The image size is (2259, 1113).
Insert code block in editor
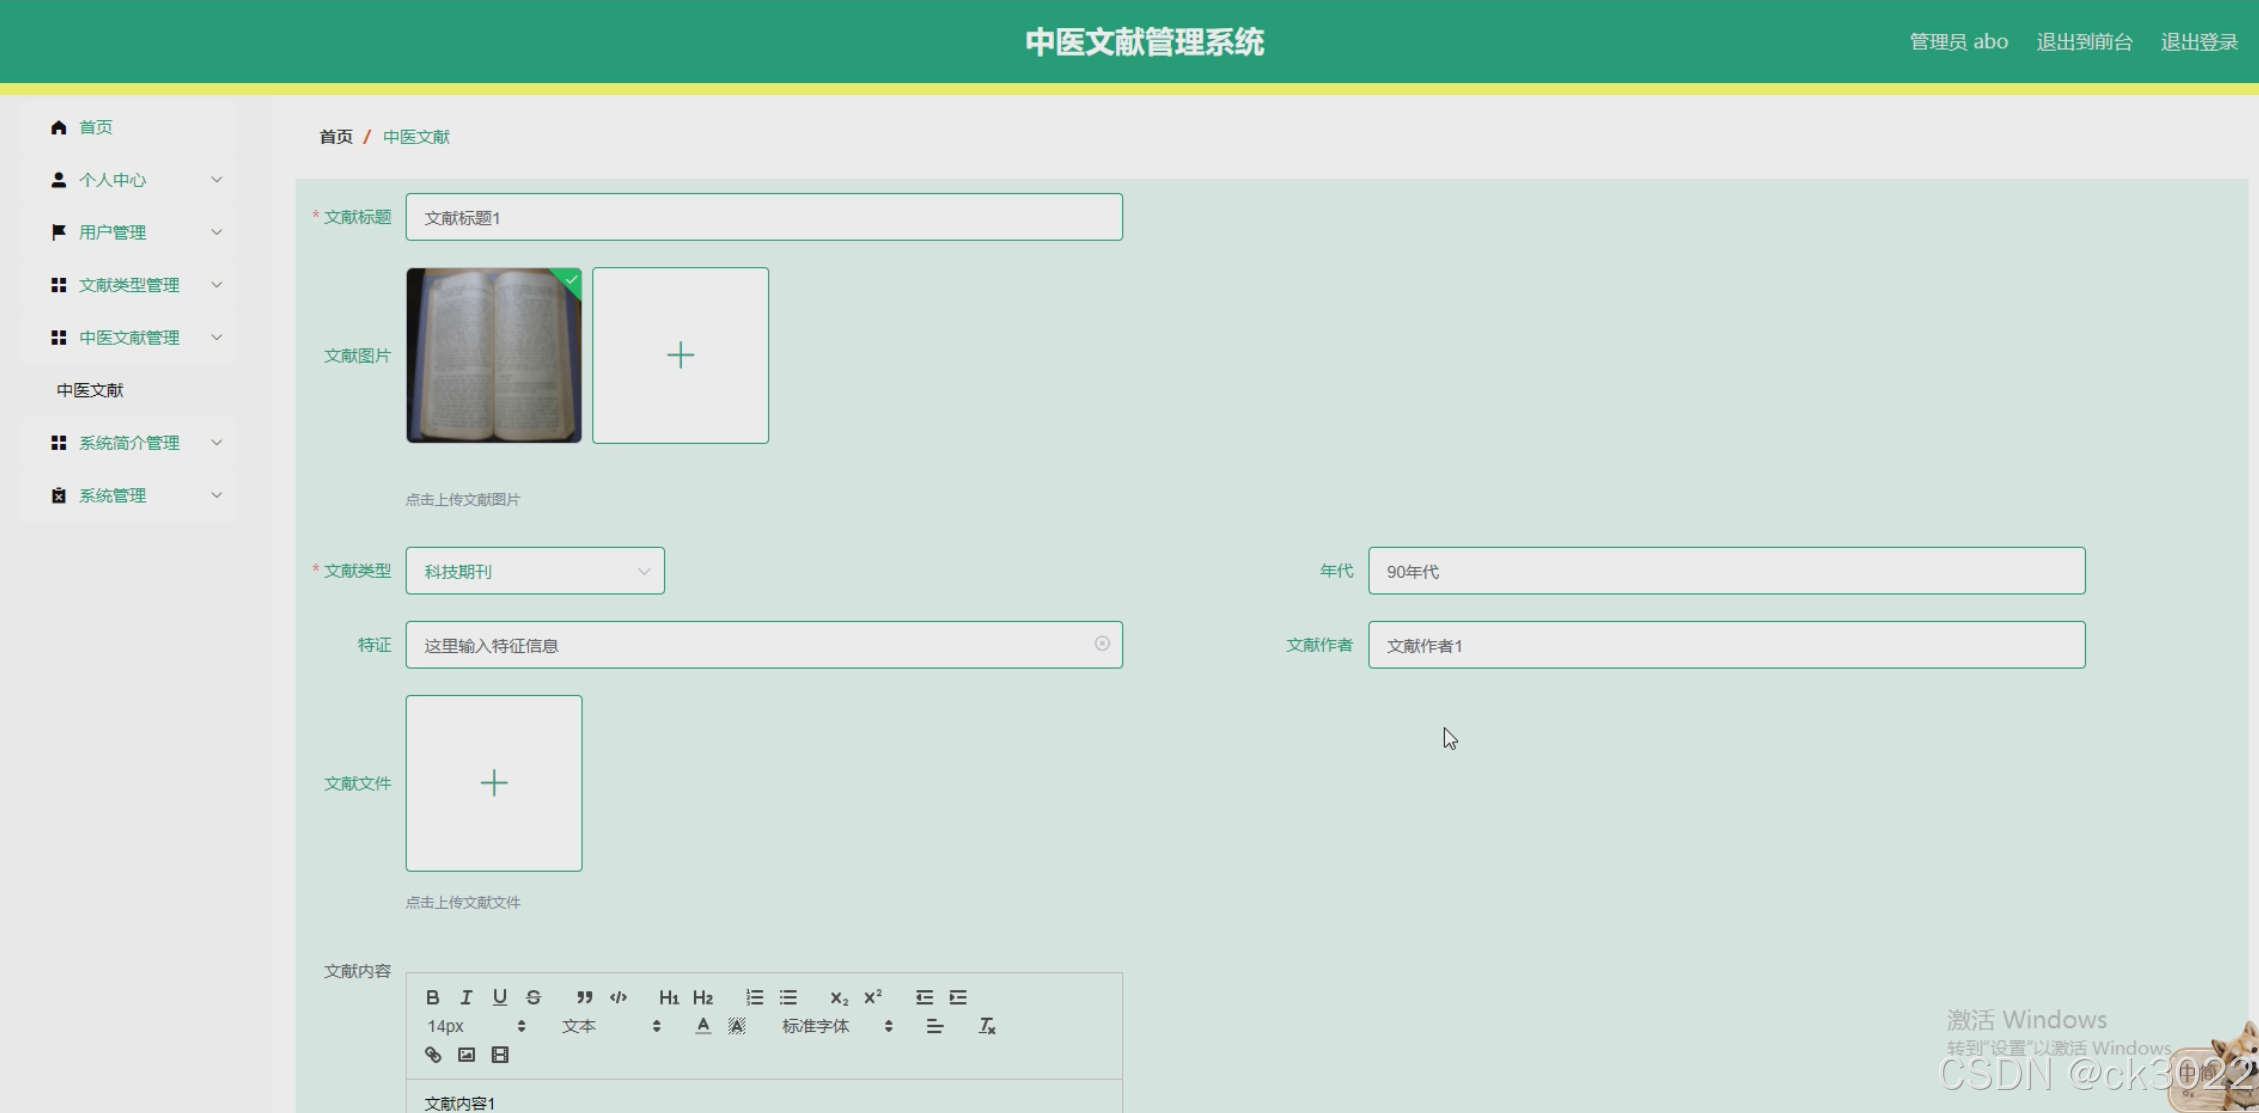(x=619, y=997)
